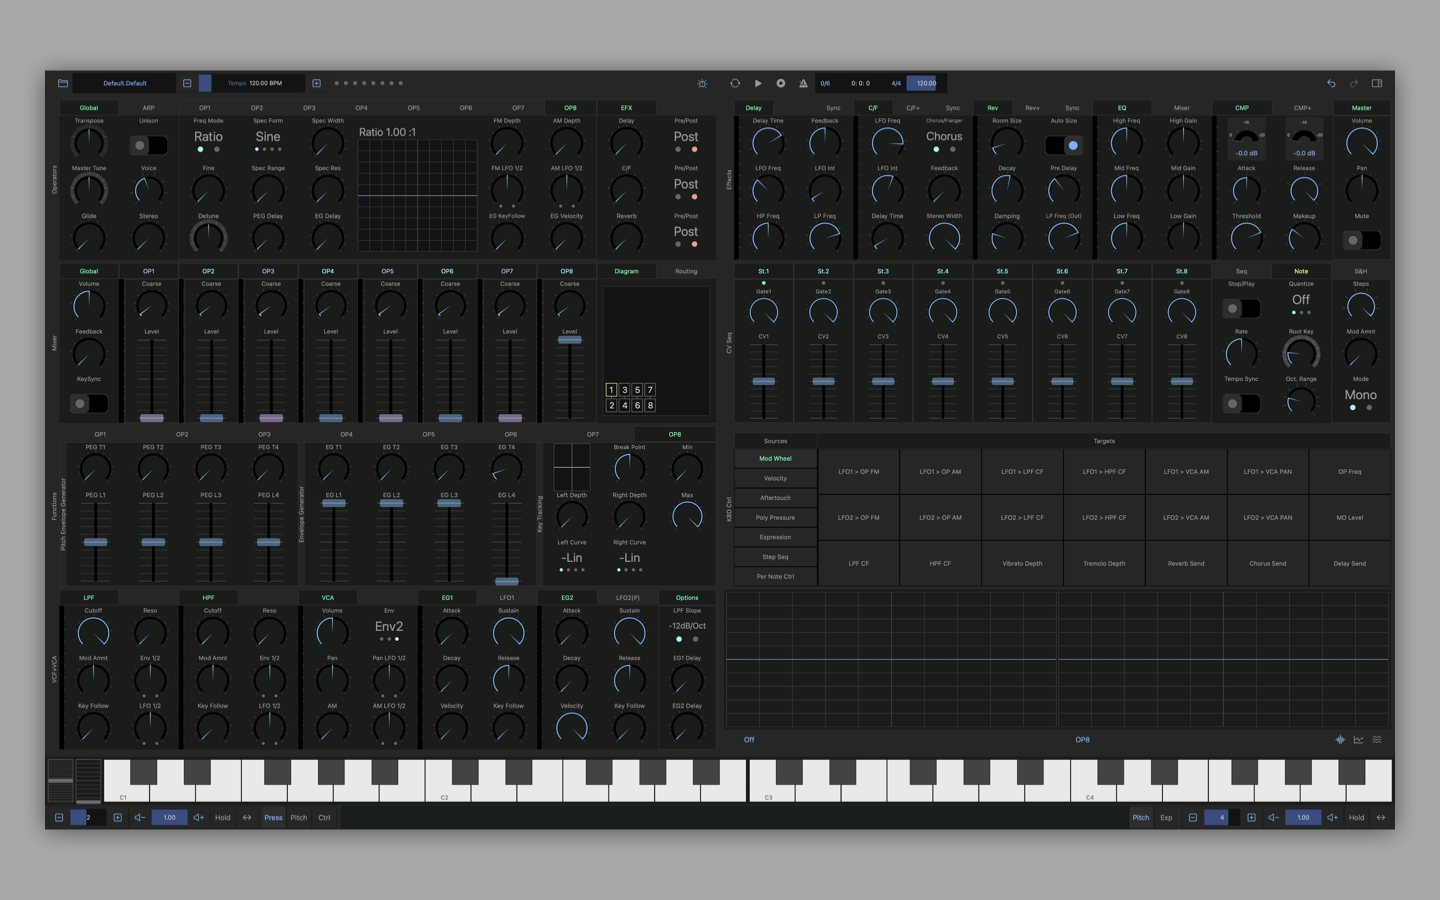Click volume-down speaker icon near Exp

pos(1274,817)
